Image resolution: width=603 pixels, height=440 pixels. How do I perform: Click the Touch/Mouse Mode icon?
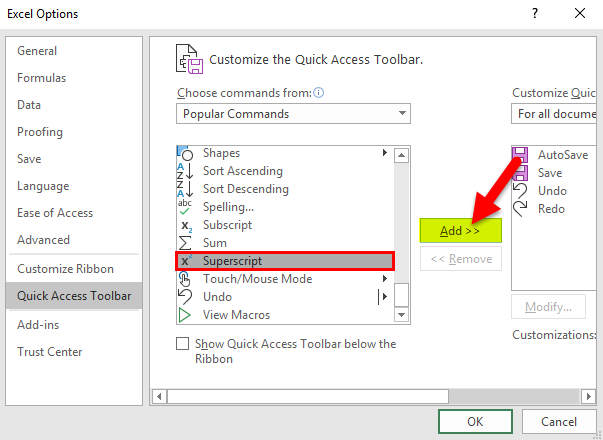(185, 279)
